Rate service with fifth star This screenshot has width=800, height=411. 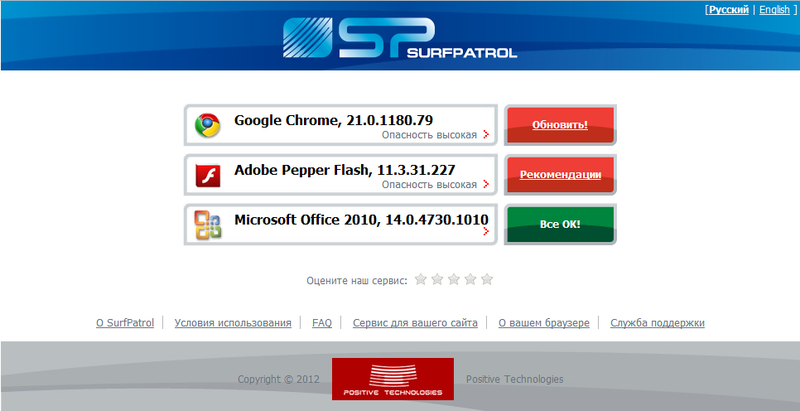coord(487,279)
